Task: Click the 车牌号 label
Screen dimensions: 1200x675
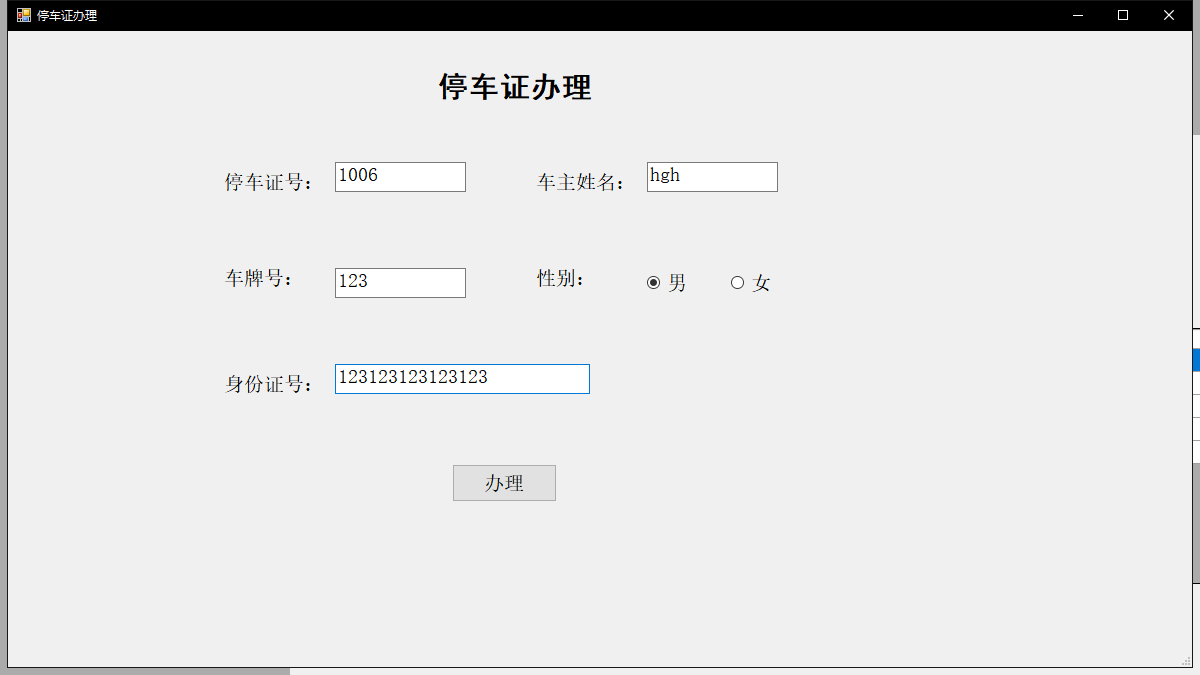Action: (260, 278)
